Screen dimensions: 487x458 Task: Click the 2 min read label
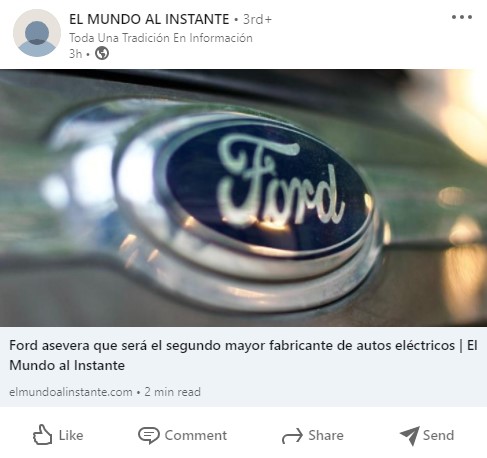tap(172, 392)
